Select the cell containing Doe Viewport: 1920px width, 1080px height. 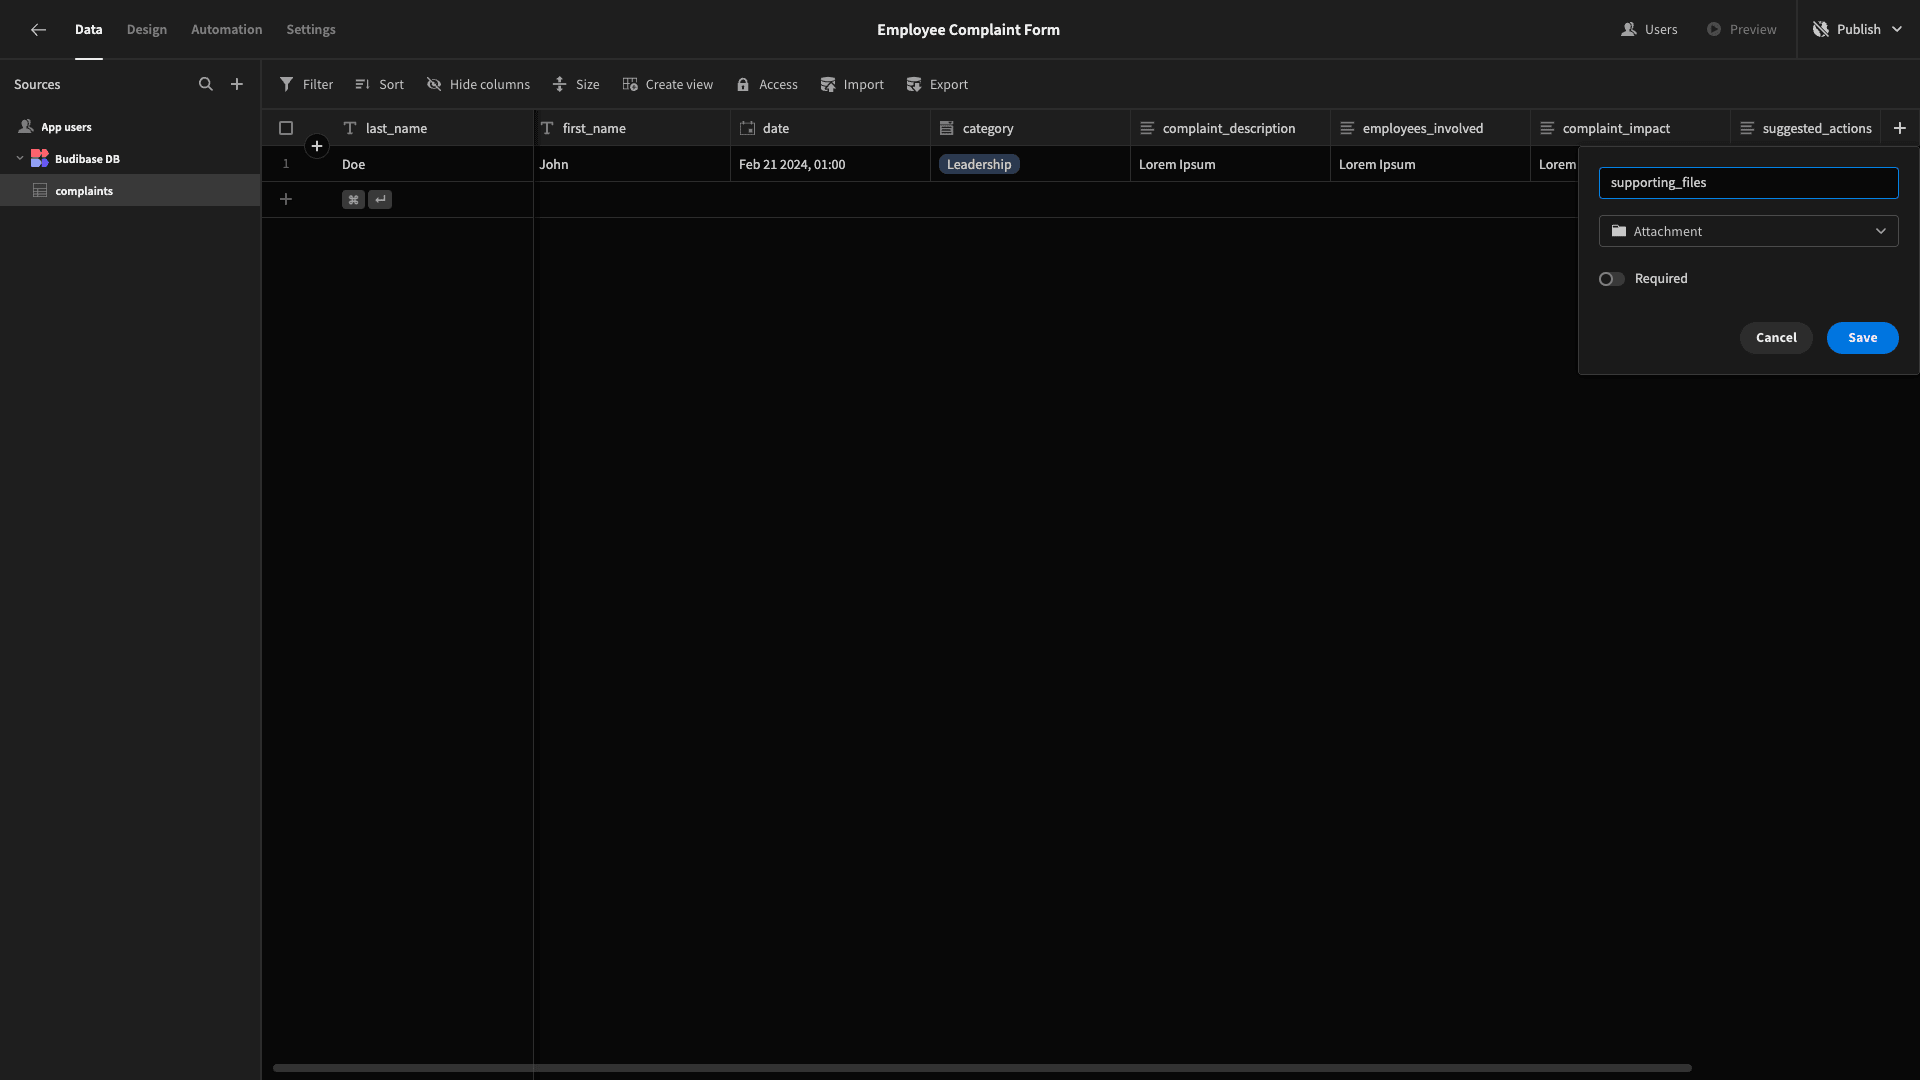click(x=433, y=164)
